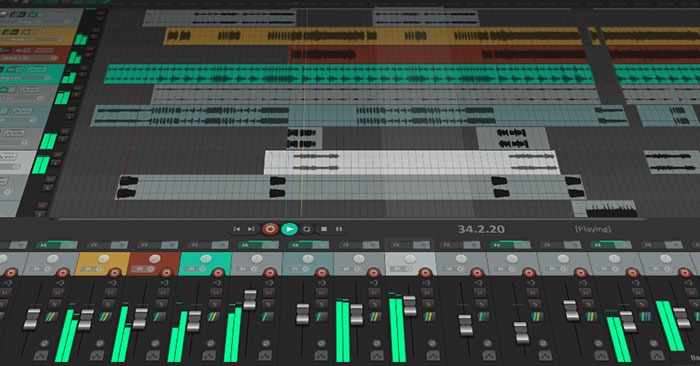700x366 pixels.
Task: Click the volume fader of teal strip
Action: 194,321
